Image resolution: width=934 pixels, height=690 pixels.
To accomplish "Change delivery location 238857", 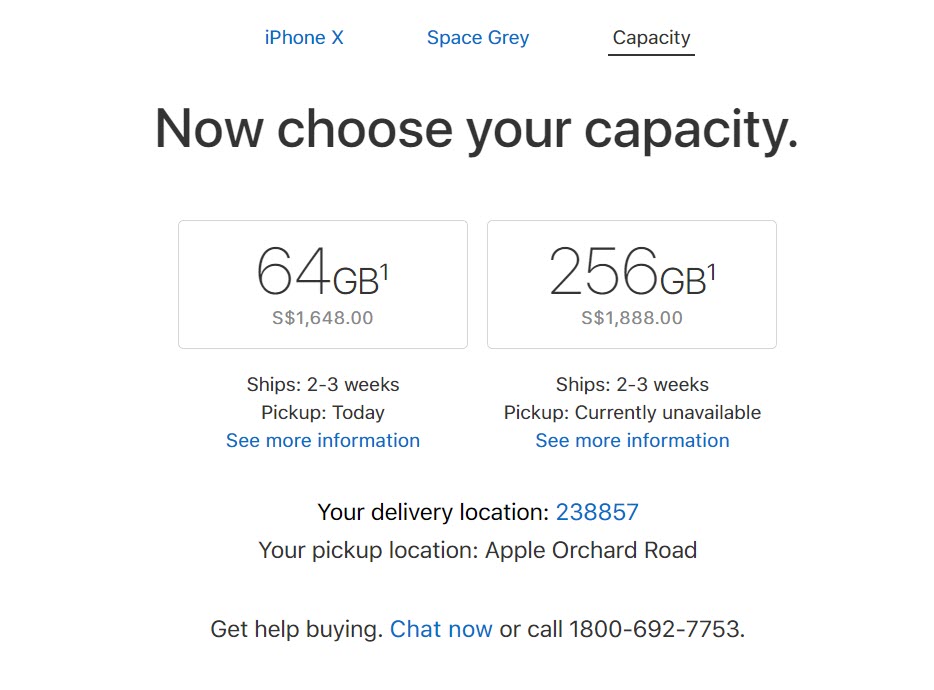I will 598,512.
